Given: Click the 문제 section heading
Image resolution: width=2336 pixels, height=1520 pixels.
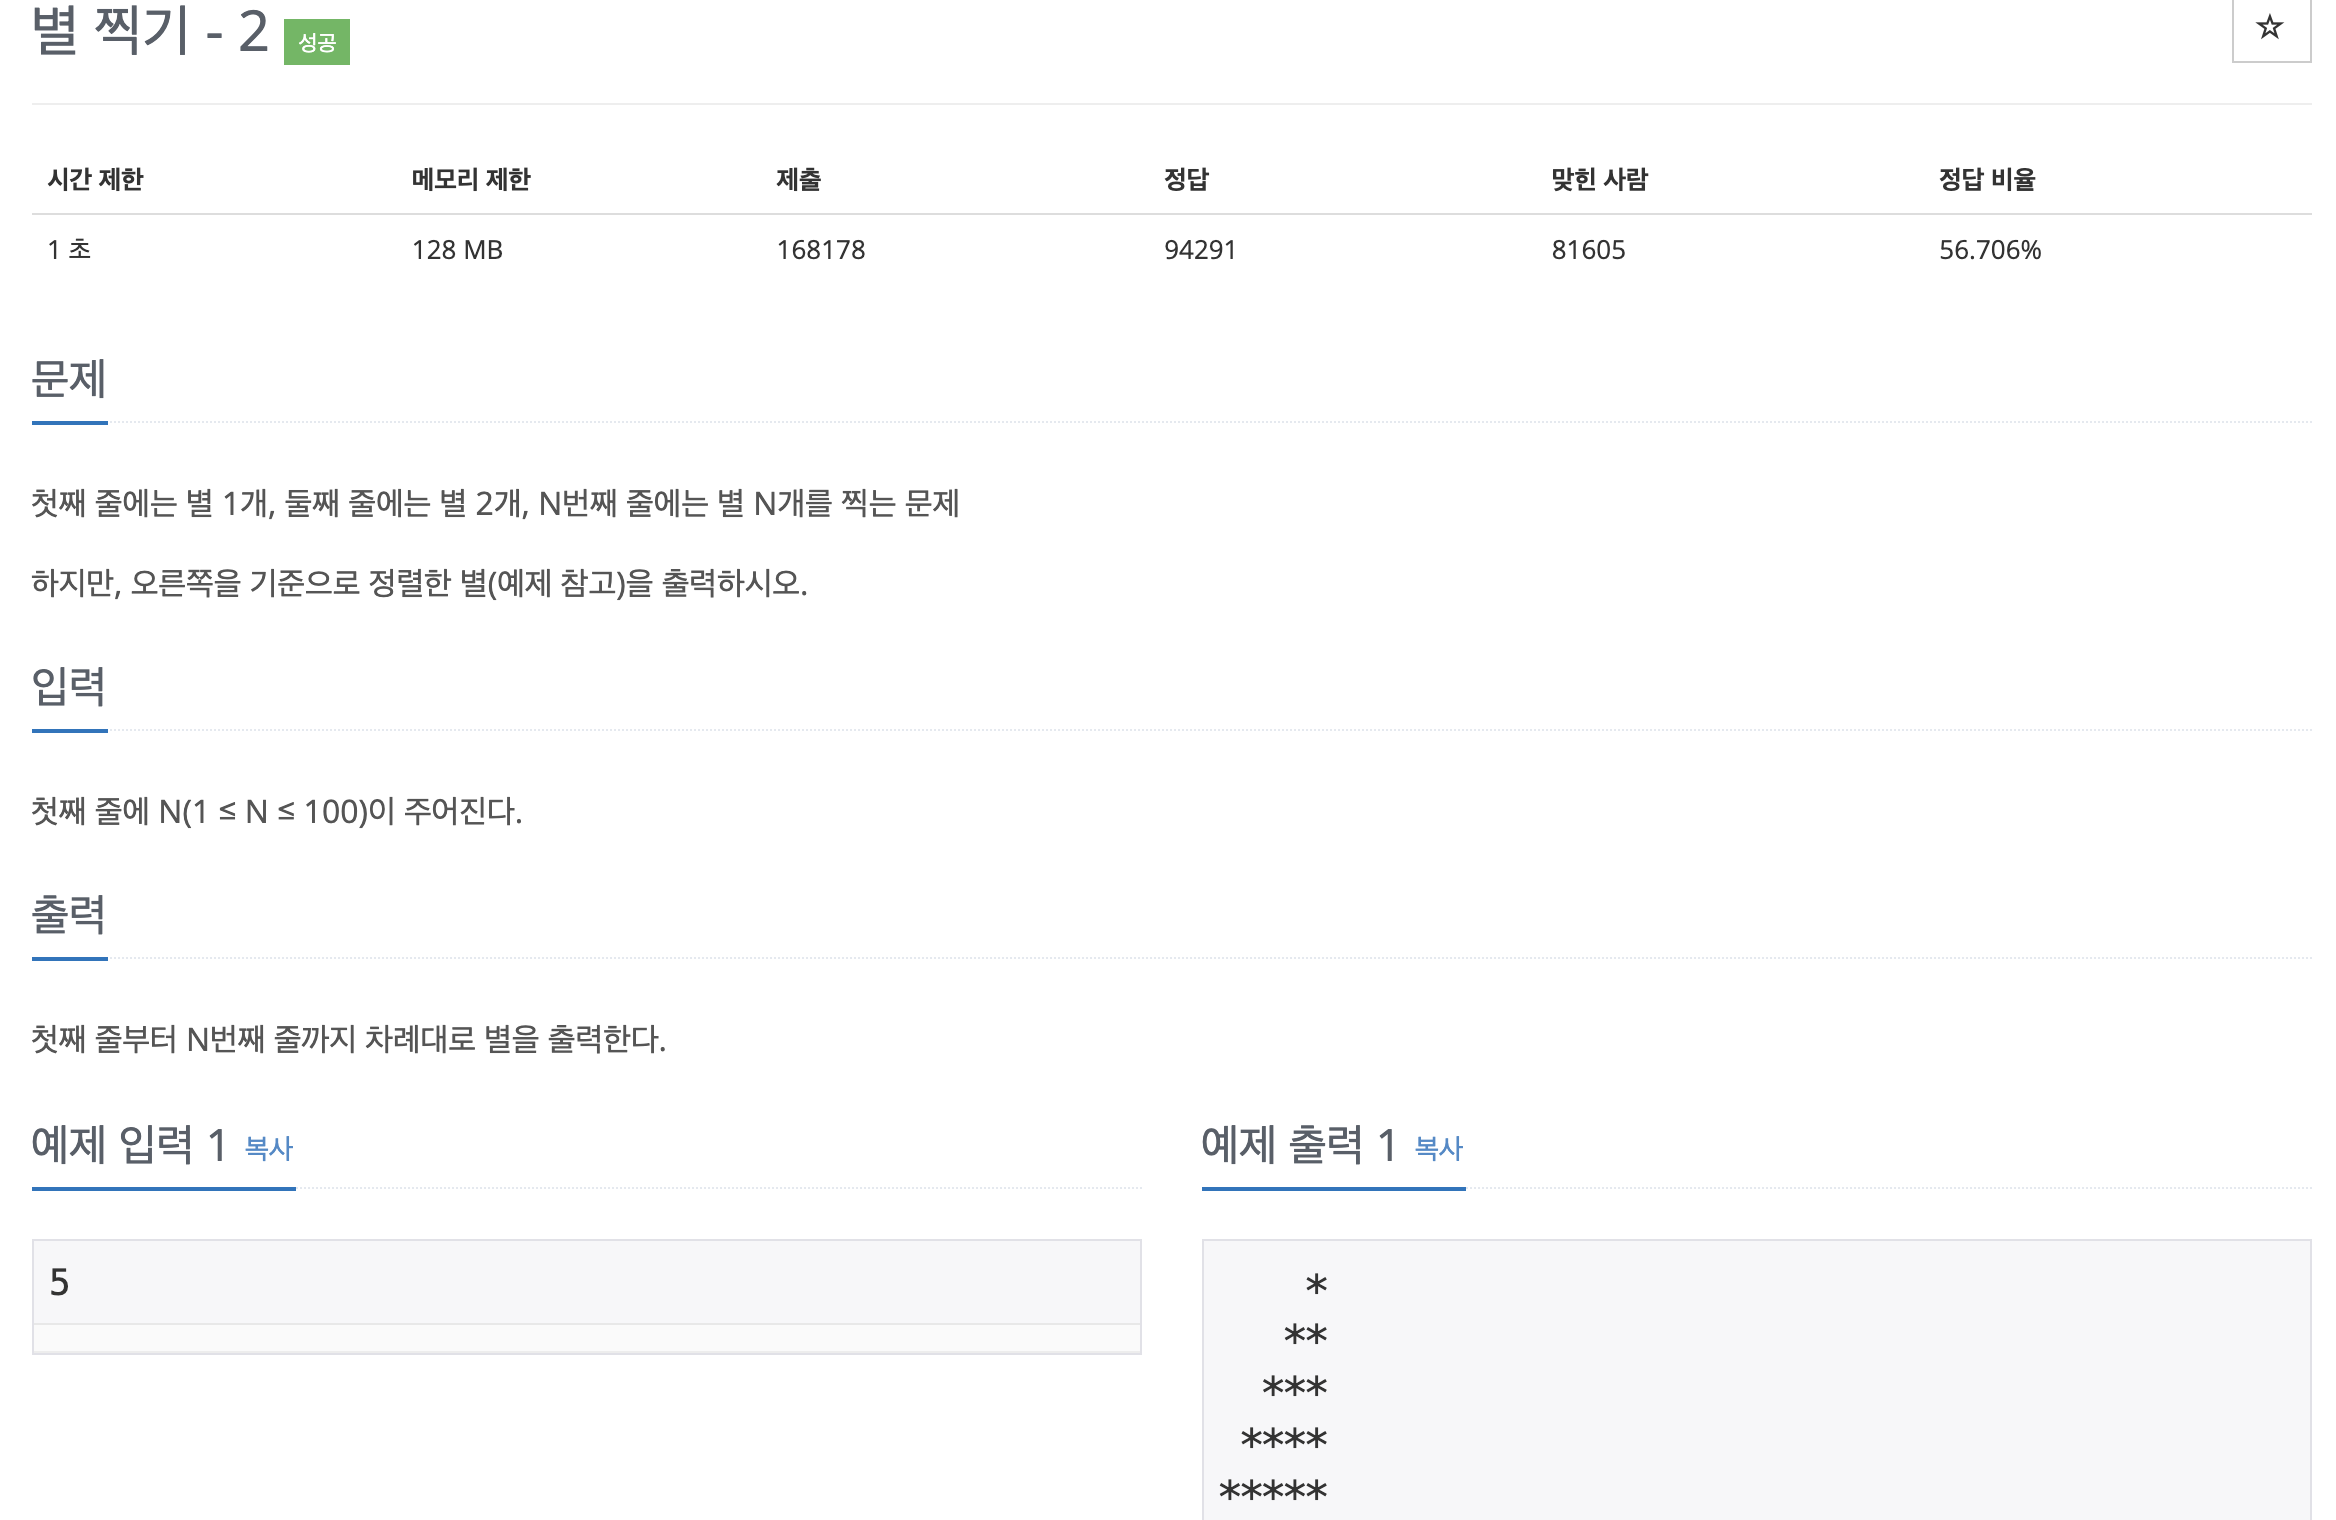Looking at the screenshot, I should [x=69, y=380].
